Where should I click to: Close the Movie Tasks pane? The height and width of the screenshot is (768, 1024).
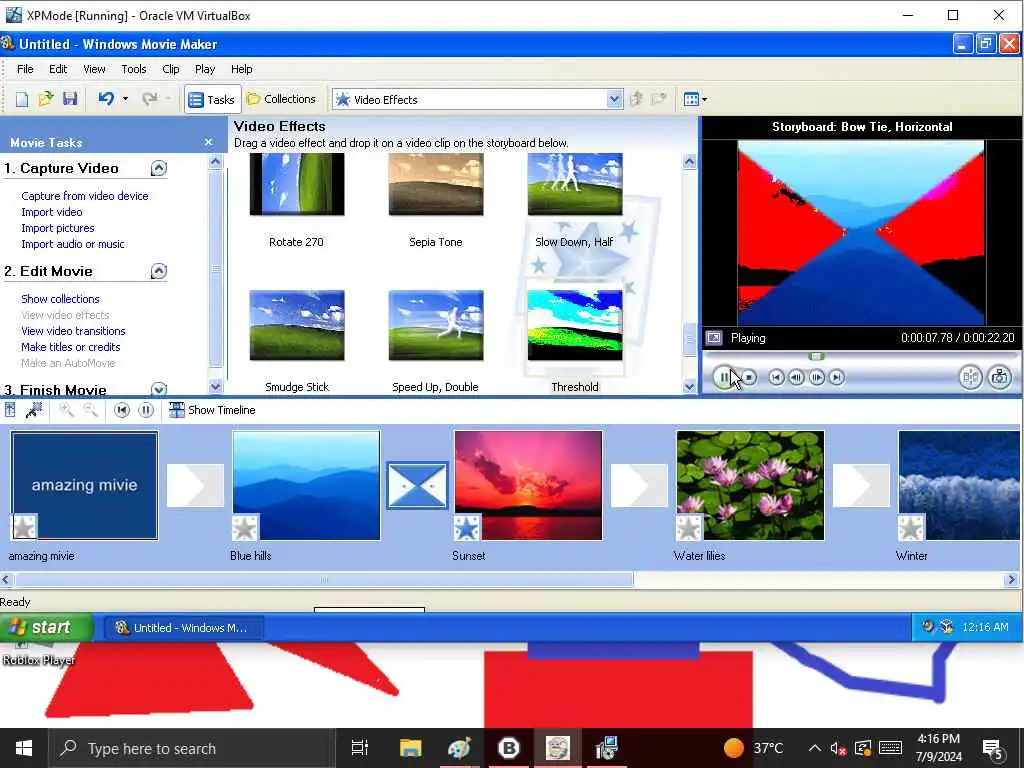click(208, 142)
